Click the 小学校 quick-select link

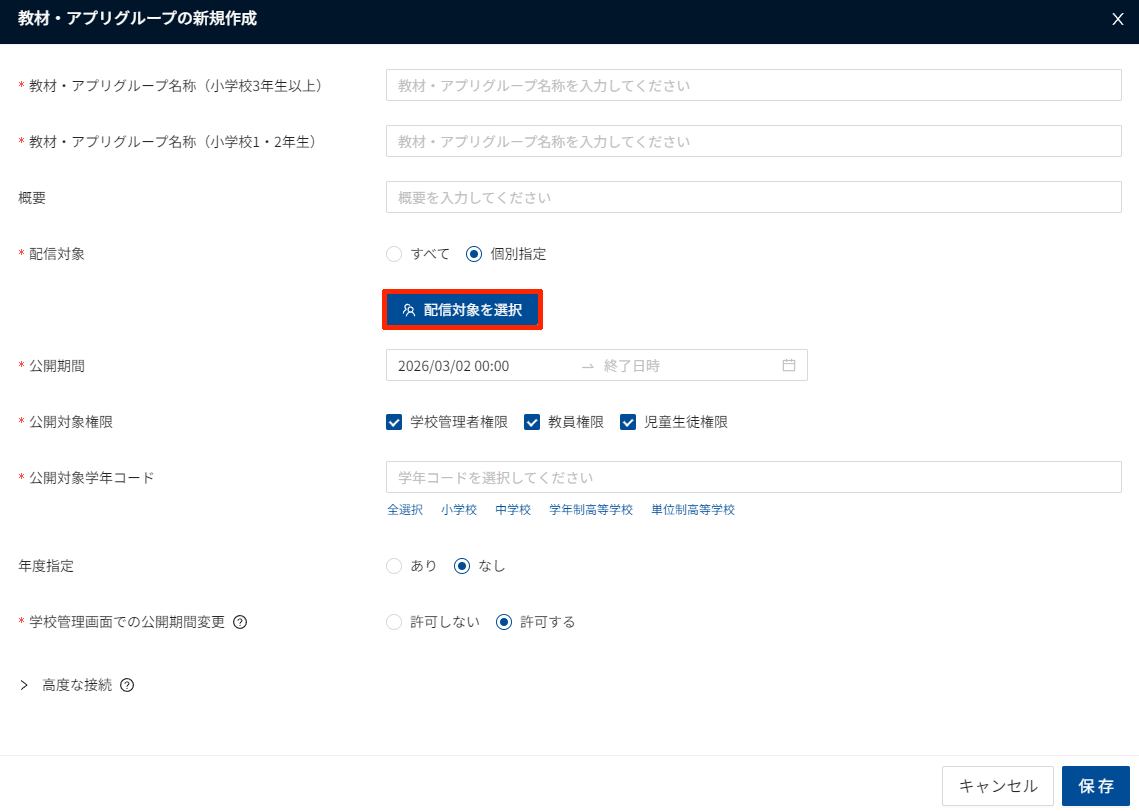[x=459, y=510]
